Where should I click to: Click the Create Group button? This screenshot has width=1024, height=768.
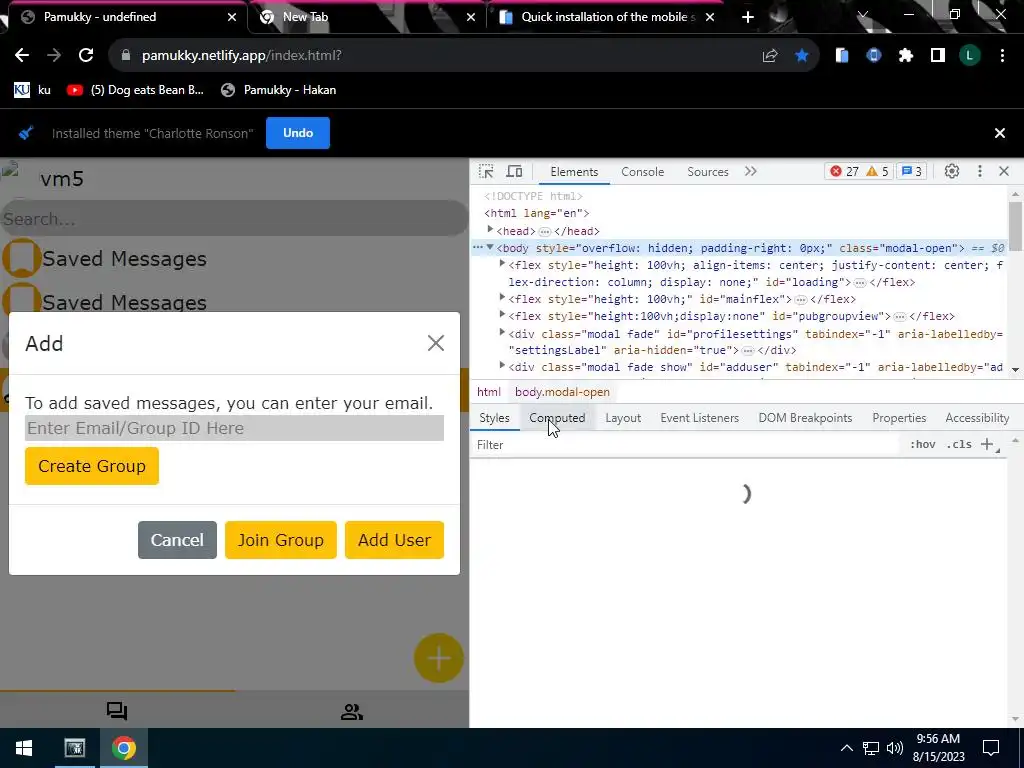(x=92, y=466)
